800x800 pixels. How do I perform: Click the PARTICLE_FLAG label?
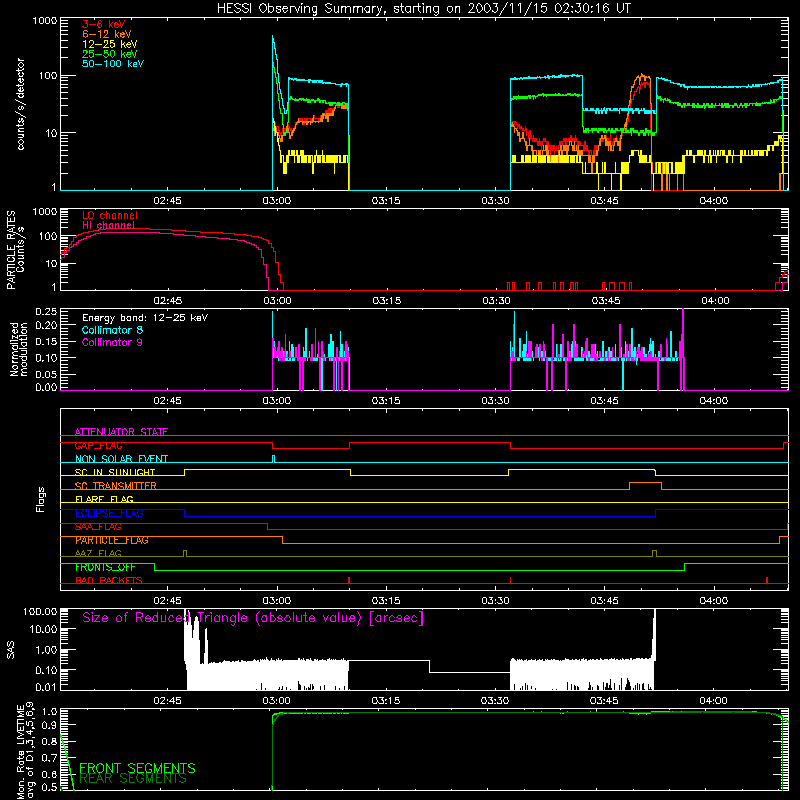pos(112,540)
